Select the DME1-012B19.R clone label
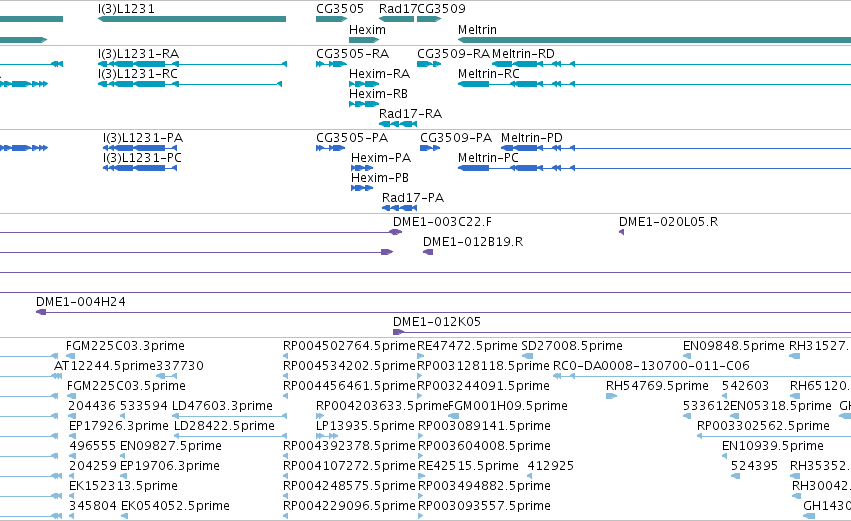851x521 pixels. tap(473, 242)
